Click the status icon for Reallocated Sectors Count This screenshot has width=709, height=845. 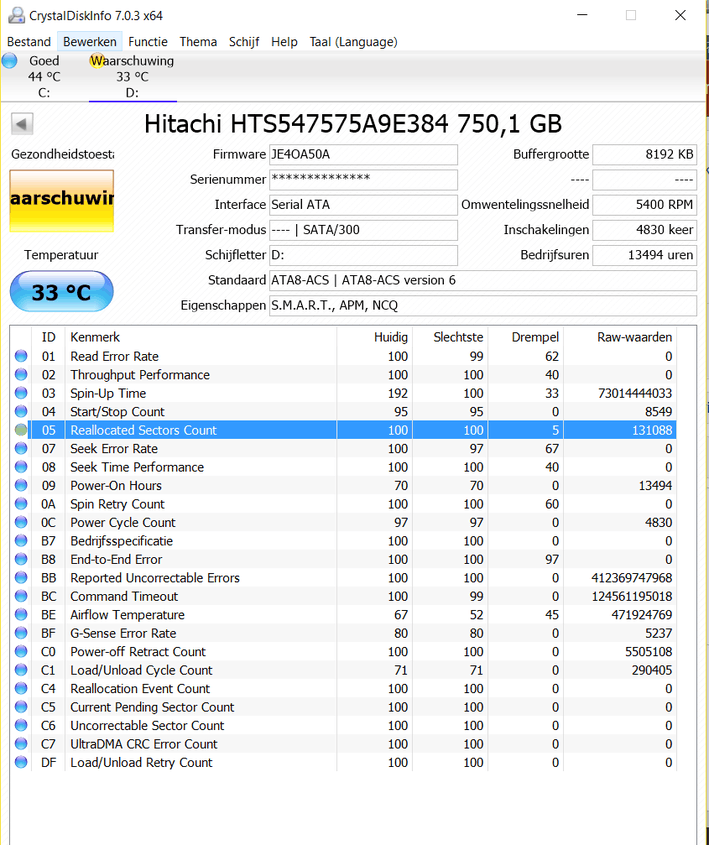pos(21,430)
